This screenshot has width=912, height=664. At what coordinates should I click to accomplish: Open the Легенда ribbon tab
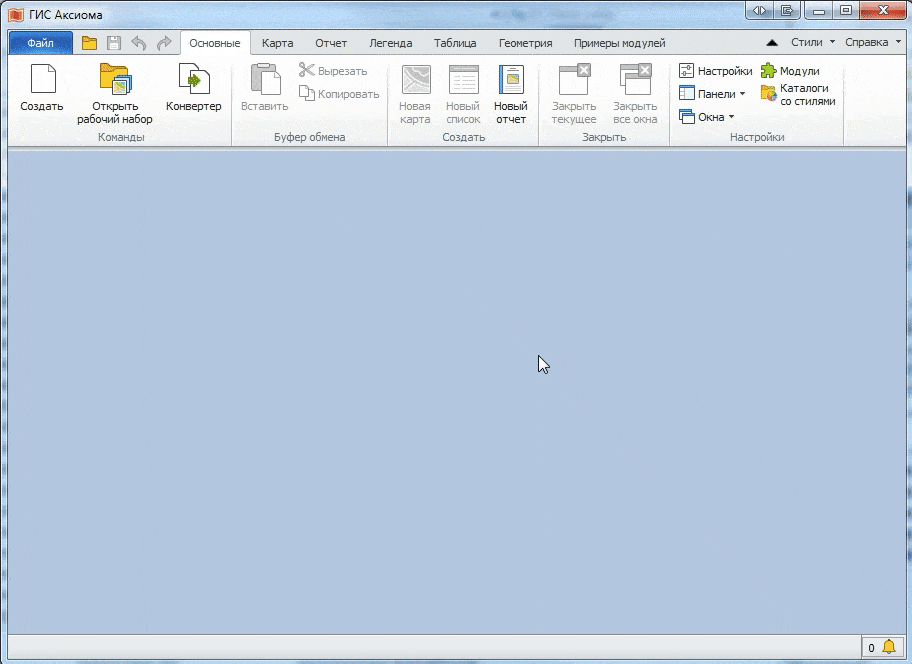(391, 43)
